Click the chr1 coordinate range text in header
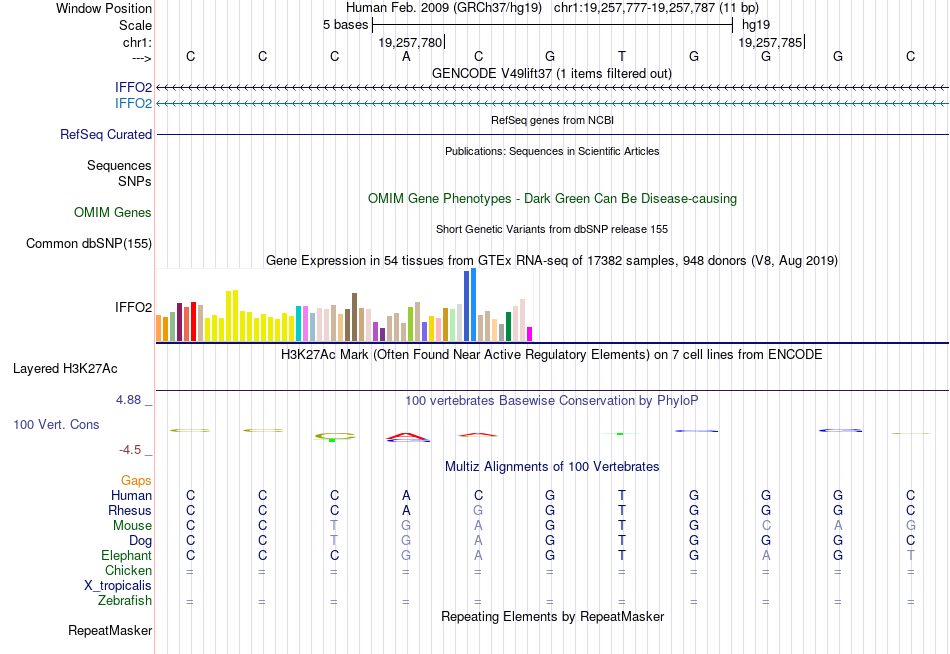 (x=656, y=8)
